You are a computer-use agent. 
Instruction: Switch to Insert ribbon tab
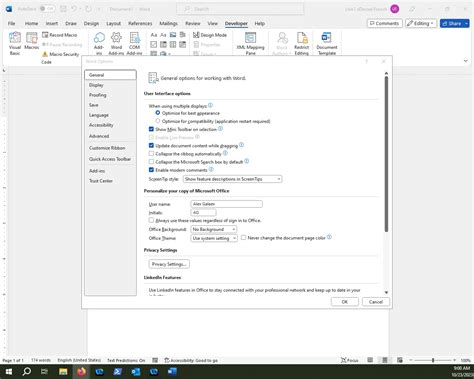click(52, 23)
